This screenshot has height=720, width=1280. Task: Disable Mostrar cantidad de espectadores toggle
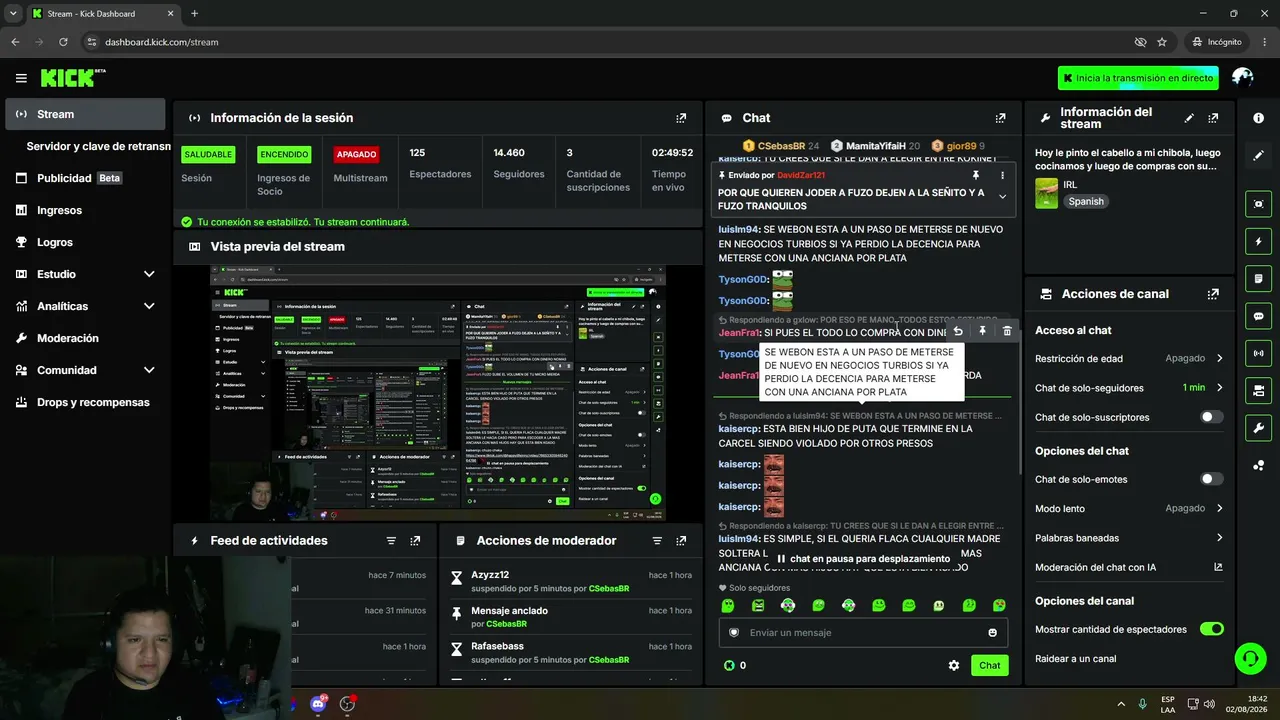point(1211,629)
